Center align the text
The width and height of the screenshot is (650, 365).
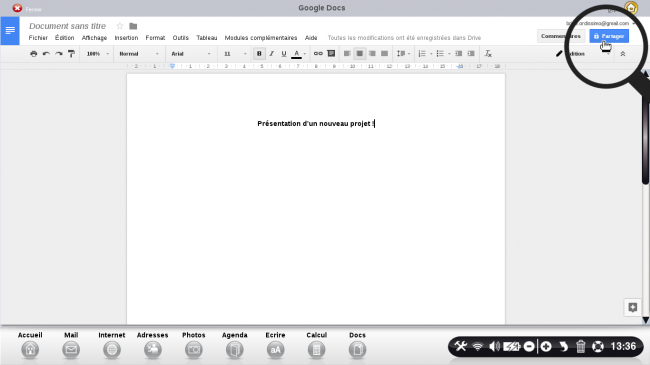pos(359,54)
